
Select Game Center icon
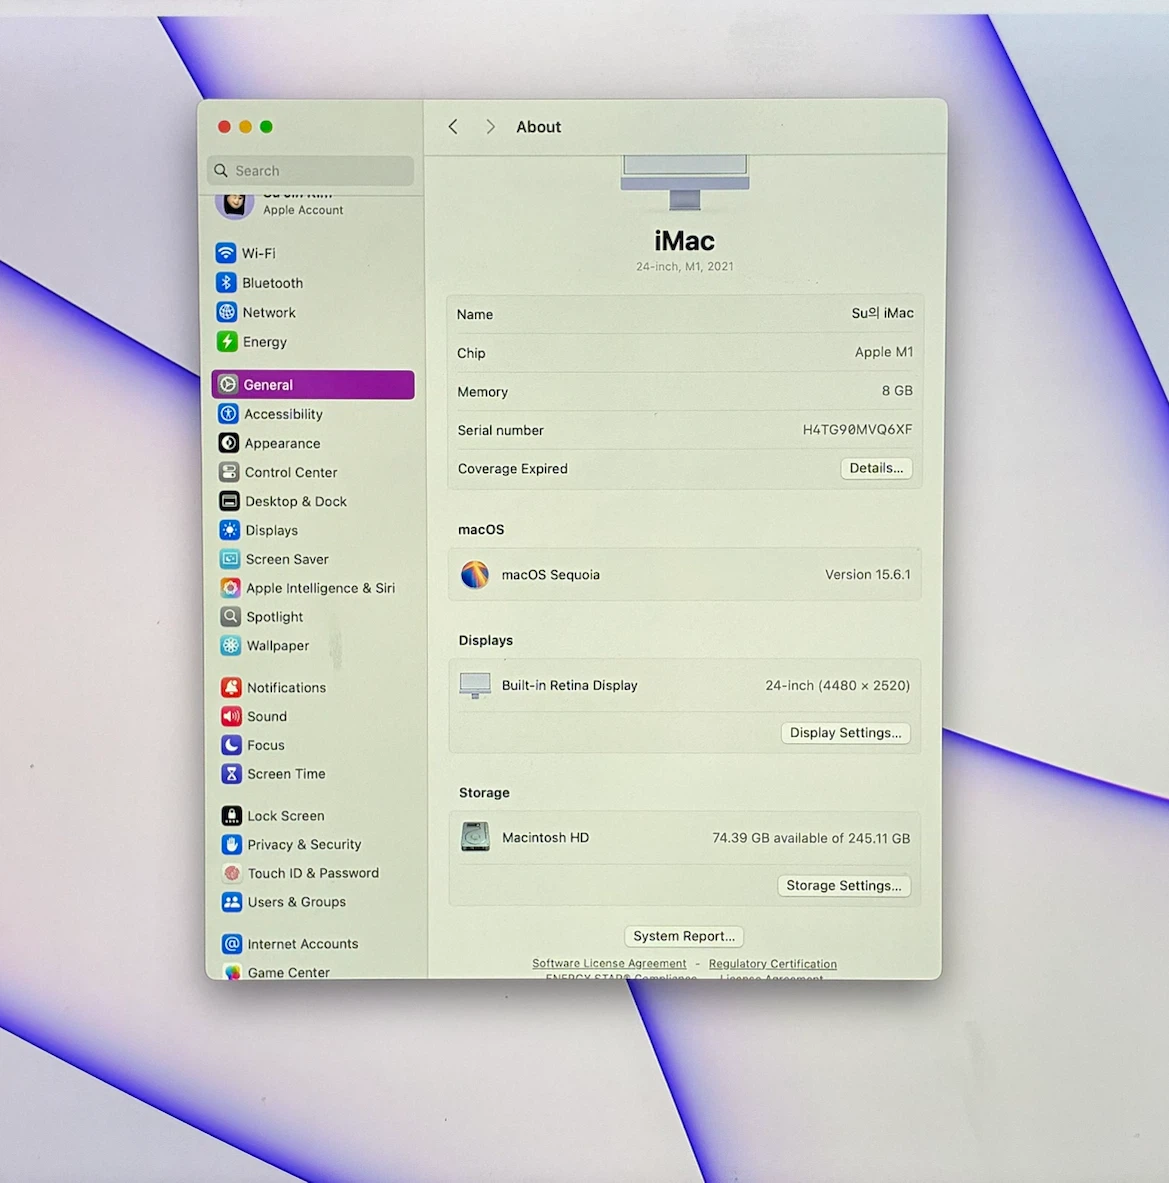pos(232,972)
